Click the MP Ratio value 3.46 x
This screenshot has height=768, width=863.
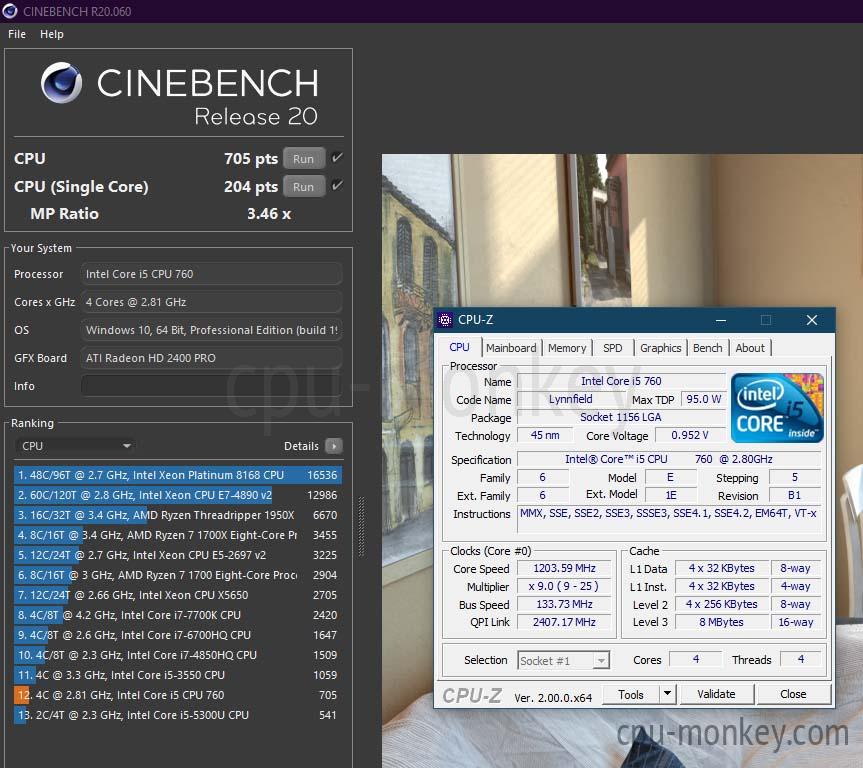pyautogui.click(x=269, y=214)
